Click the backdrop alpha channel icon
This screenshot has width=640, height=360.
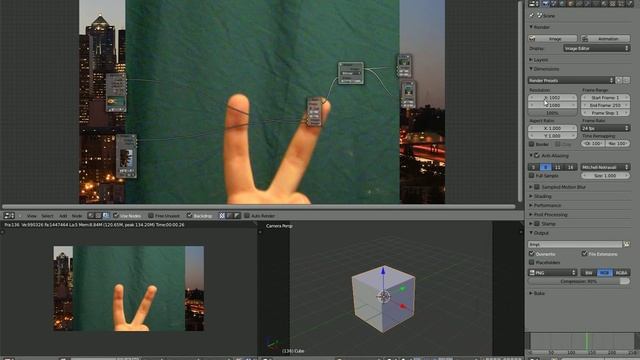tap(237, 216)
